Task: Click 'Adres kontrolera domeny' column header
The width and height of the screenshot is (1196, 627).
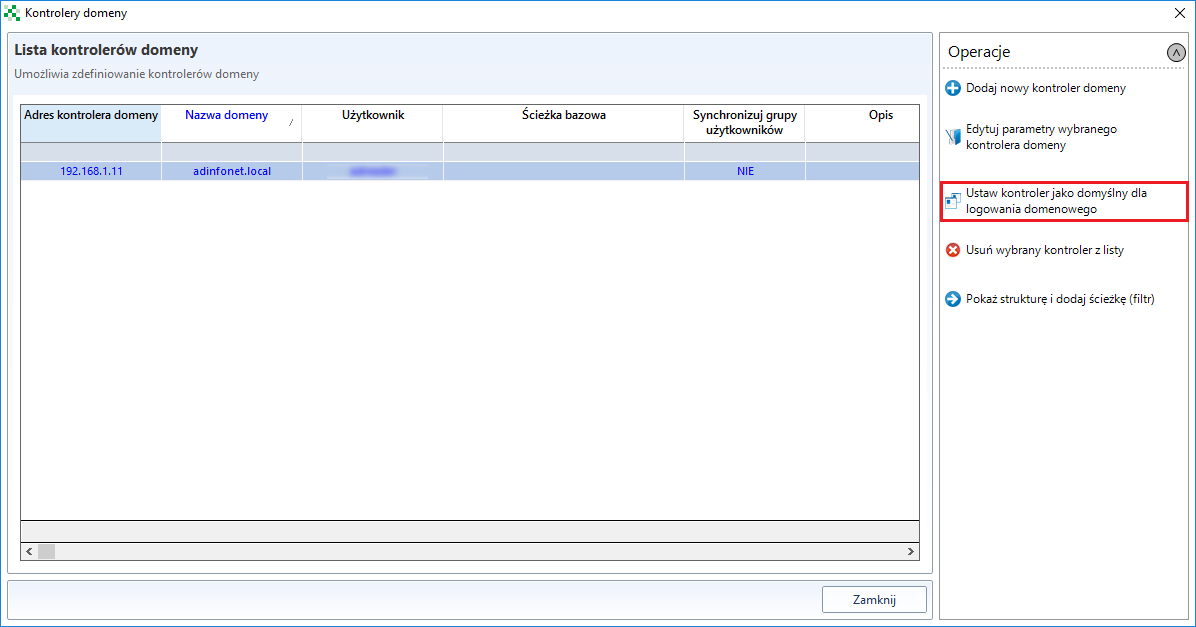Action: pyautogui.click(x=91, y=115)
